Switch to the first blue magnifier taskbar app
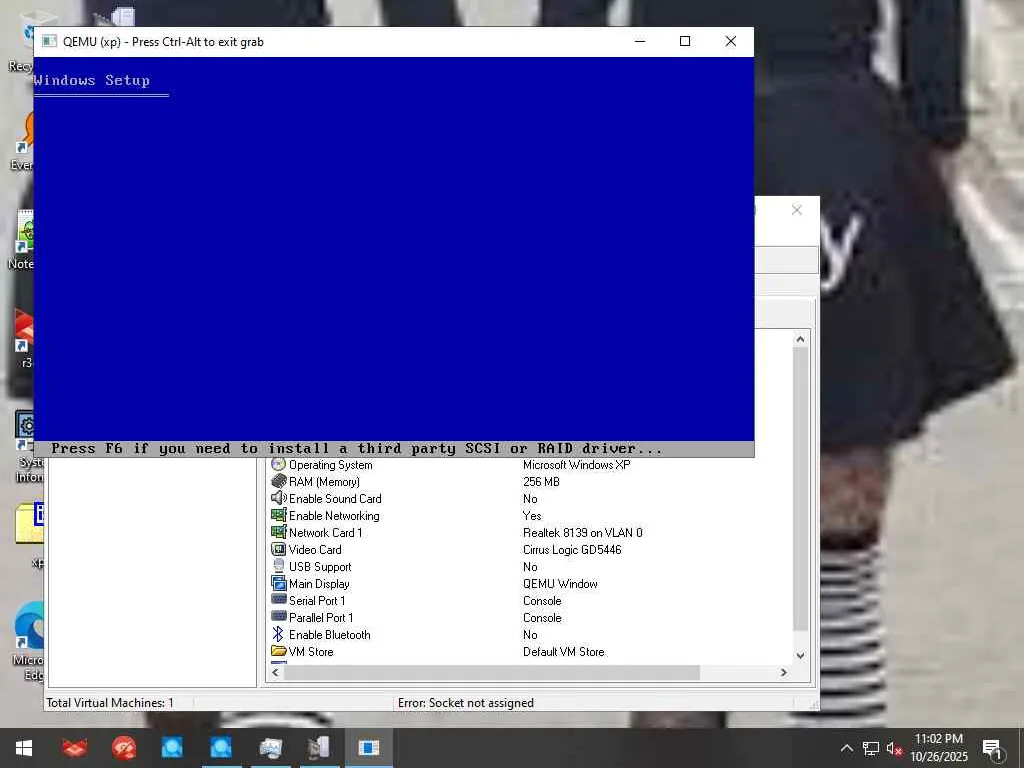 point(172,748)
